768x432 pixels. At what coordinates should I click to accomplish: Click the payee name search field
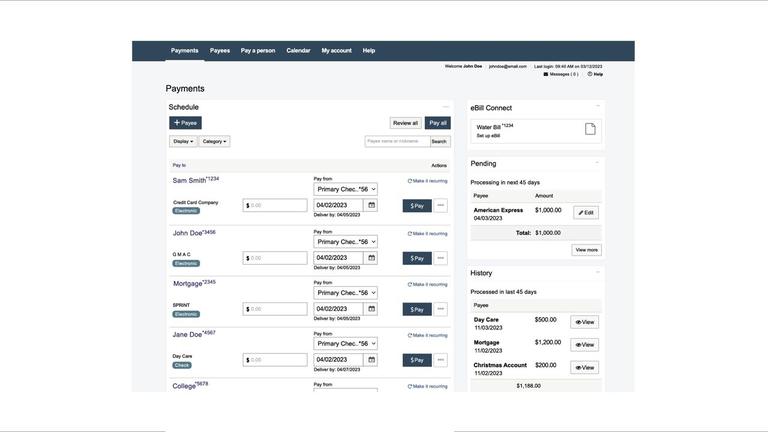396,141
